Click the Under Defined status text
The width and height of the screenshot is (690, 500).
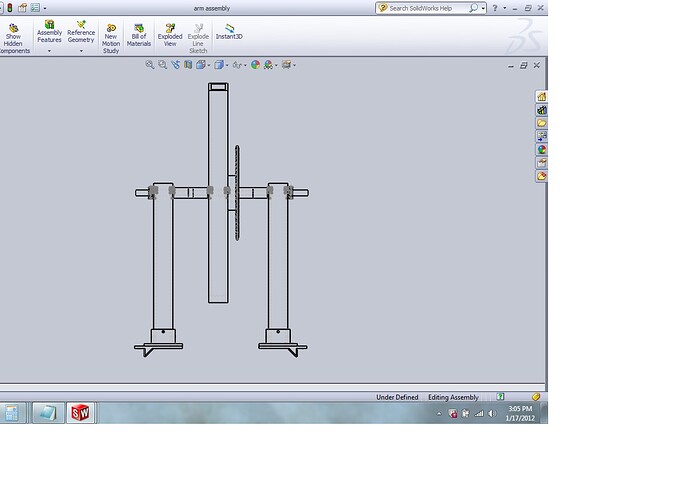[397, 397]
